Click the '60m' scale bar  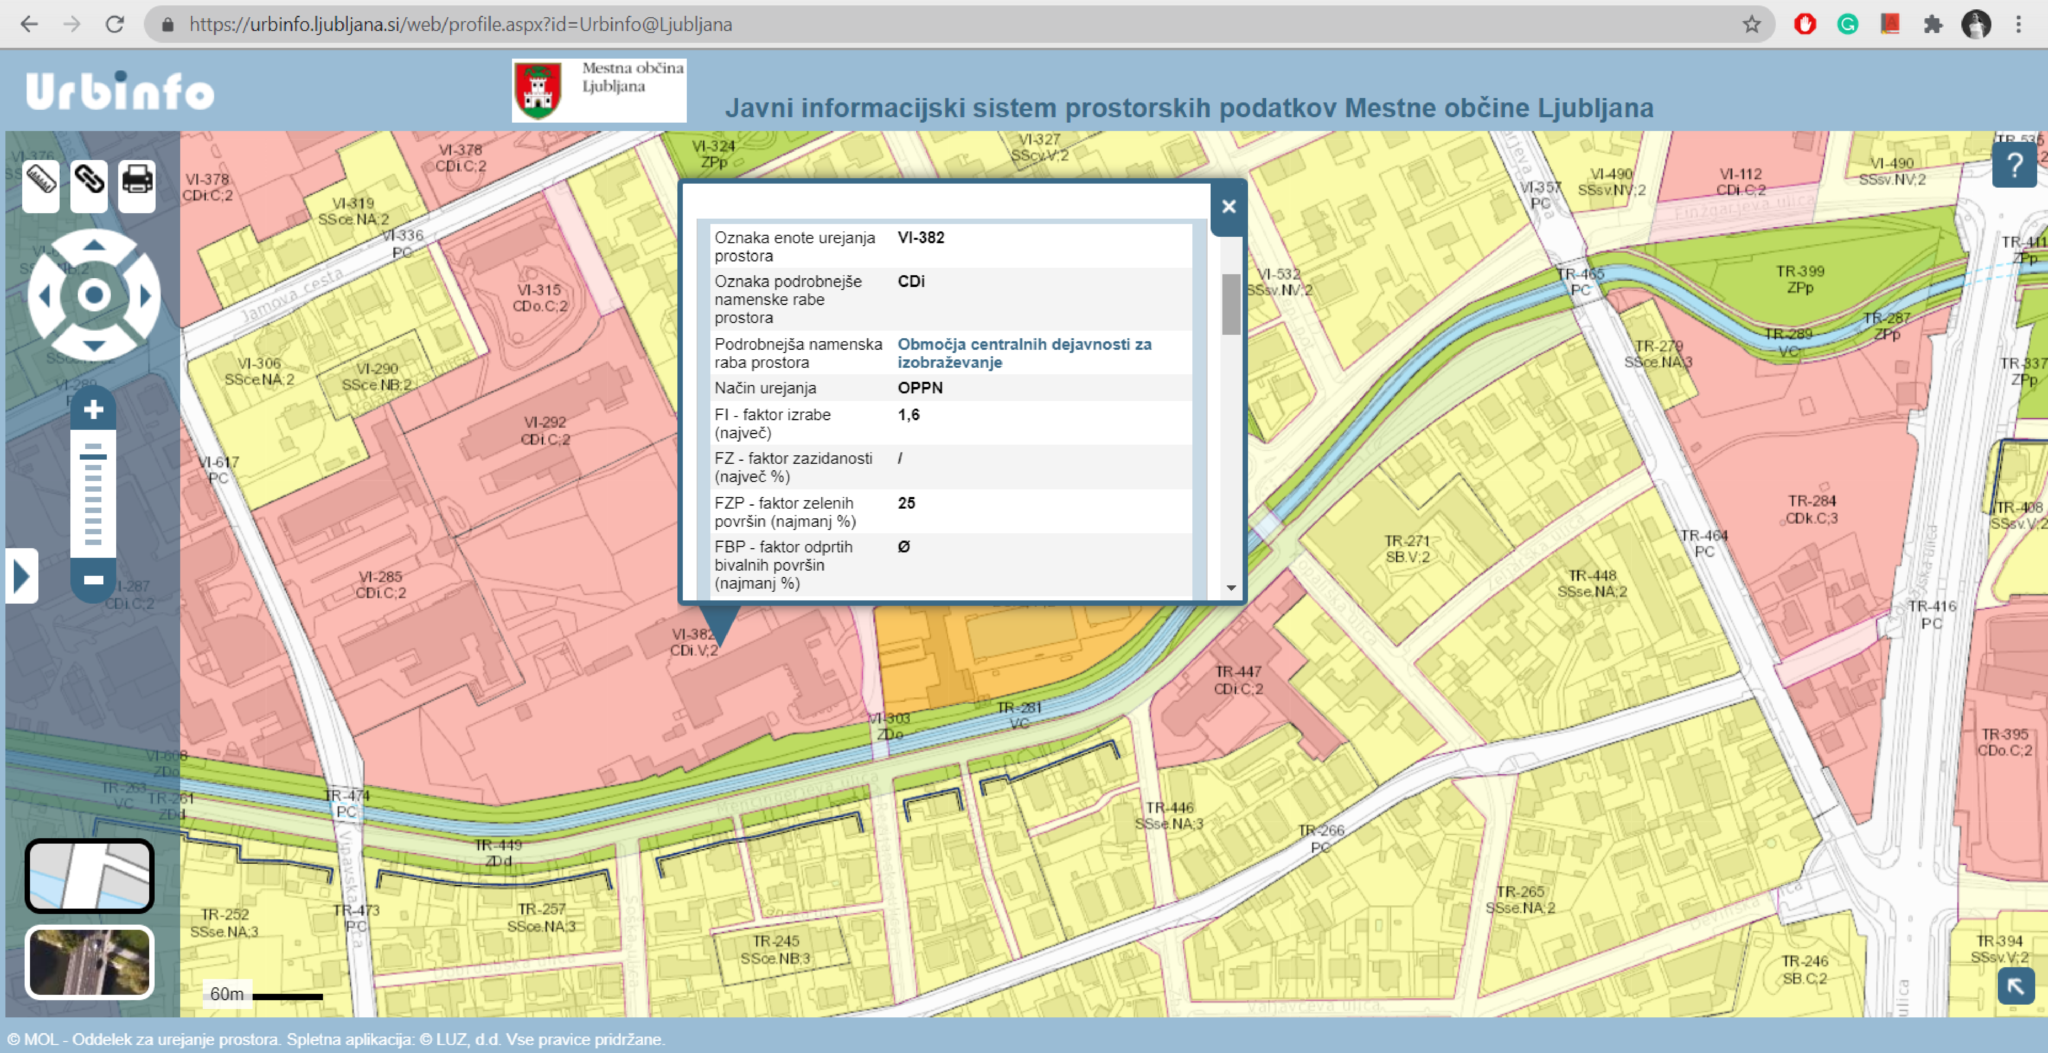tap(265, 994)
